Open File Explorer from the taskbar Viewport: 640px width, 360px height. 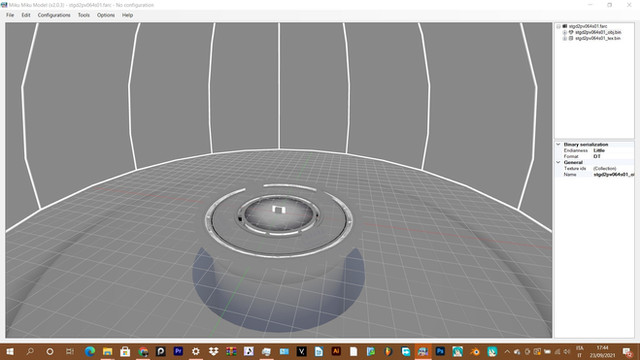coord(107,351)
